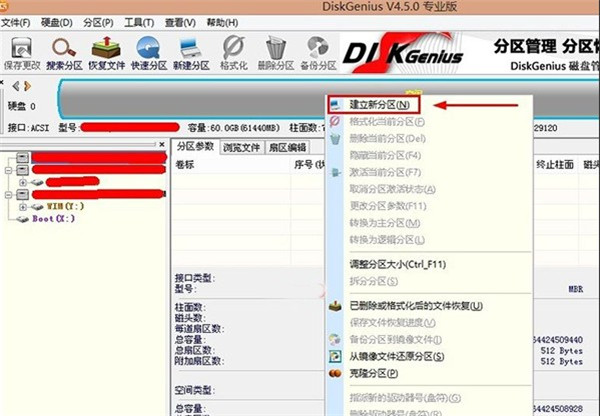Switch to the 浏览文件 tab
This screenshot has height=416, width=600.
[x=241, y=147]
